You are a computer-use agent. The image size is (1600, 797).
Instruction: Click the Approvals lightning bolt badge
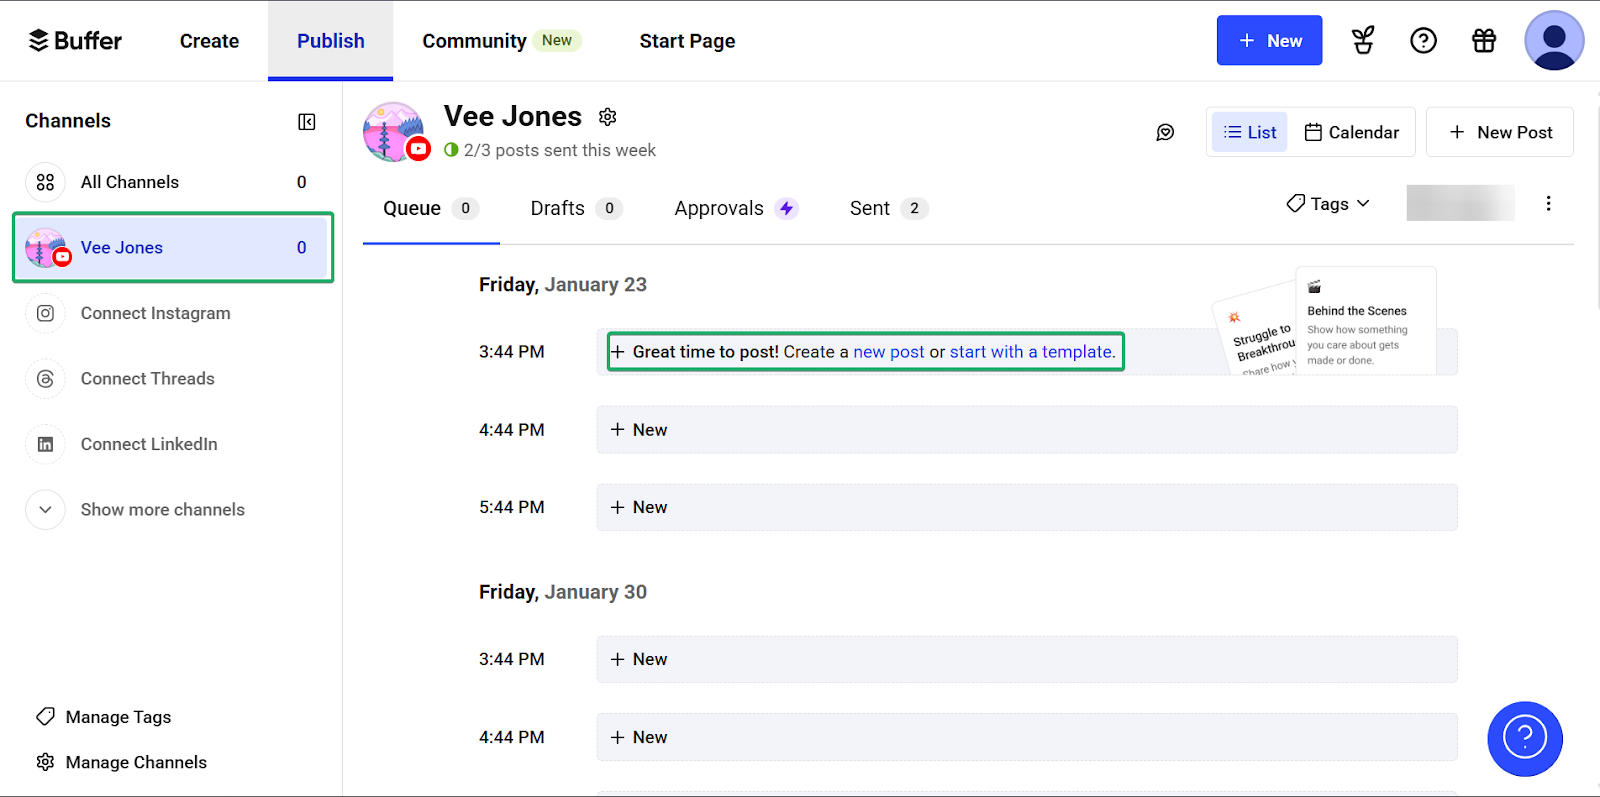tap(787, 208)
